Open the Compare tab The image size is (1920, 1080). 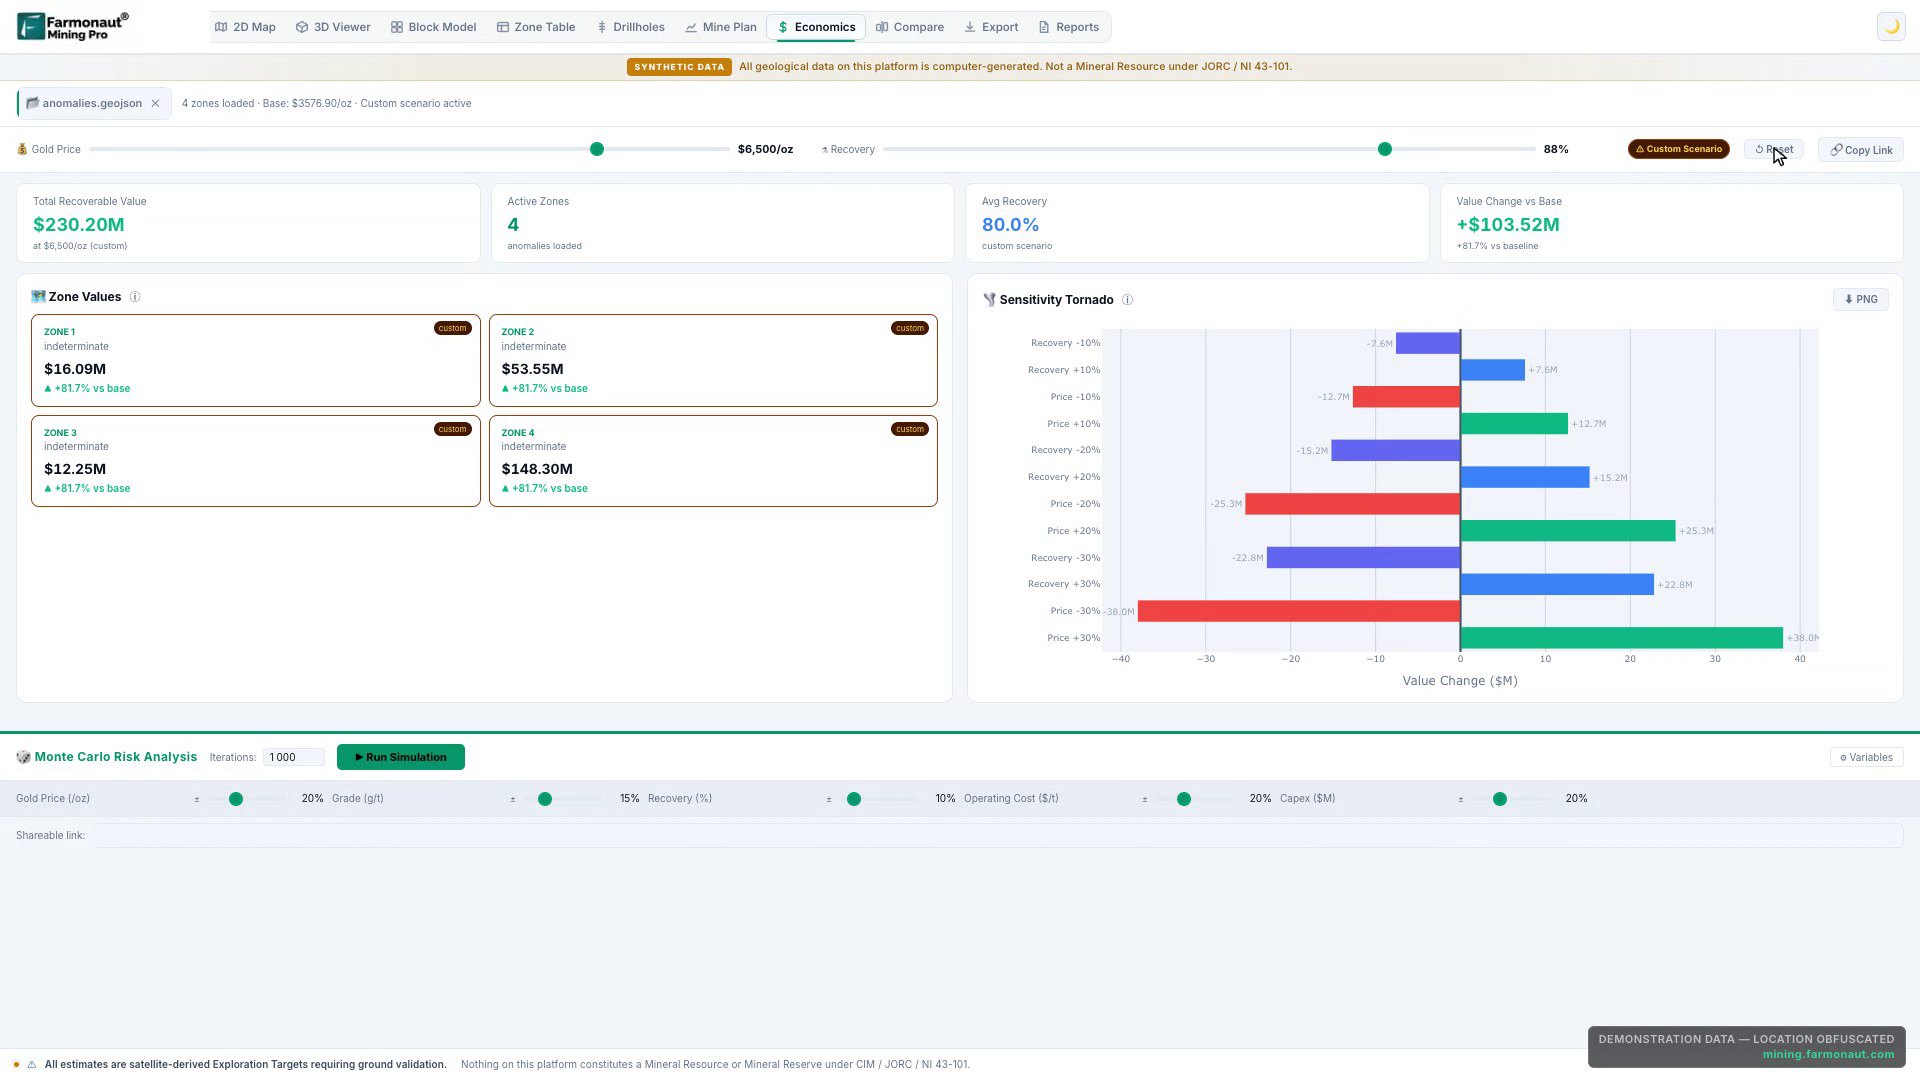[x=910, y=27]
